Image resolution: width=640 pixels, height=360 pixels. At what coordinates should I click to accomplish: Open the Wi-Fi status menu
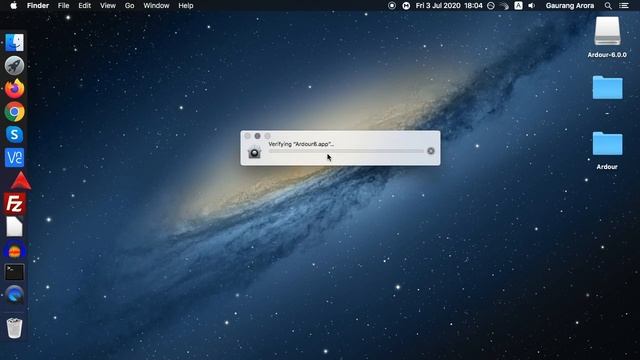504,6
